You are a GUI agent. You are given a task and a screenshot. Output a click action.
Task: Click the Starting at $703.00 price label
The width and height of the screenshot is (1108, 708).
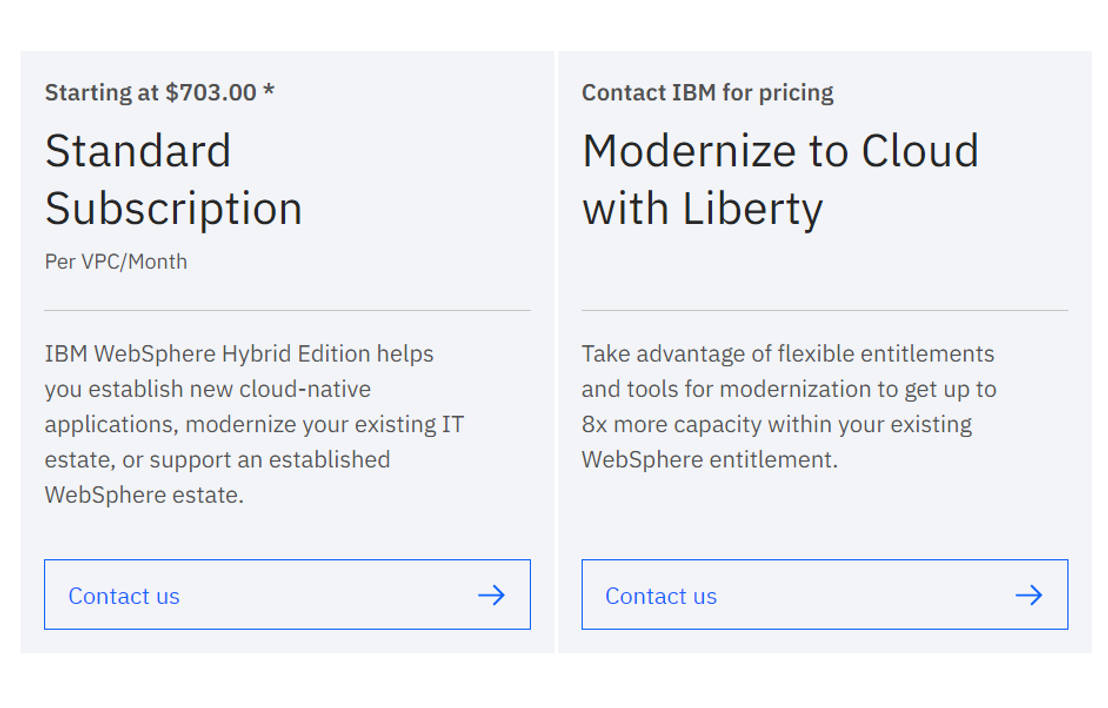coord(159,92)
